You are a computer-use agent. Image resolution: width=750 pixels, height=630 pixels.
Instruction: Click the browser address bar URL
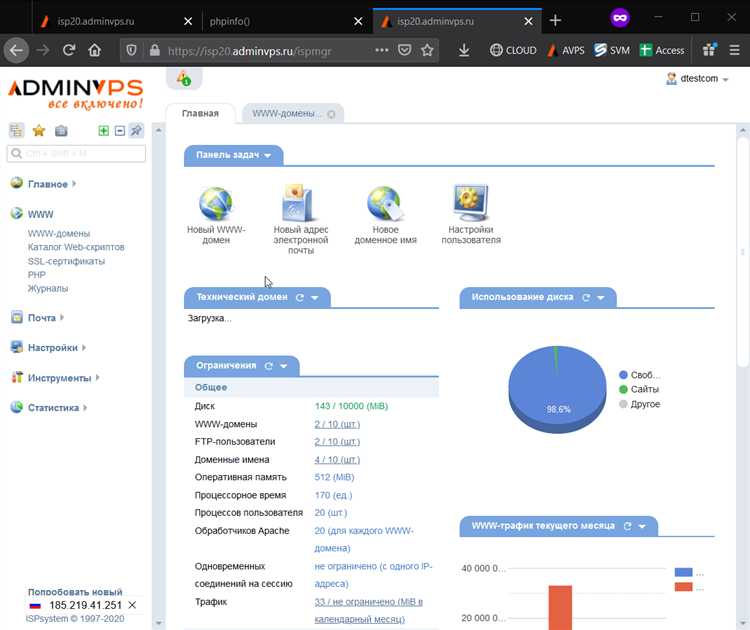[249, 50]
